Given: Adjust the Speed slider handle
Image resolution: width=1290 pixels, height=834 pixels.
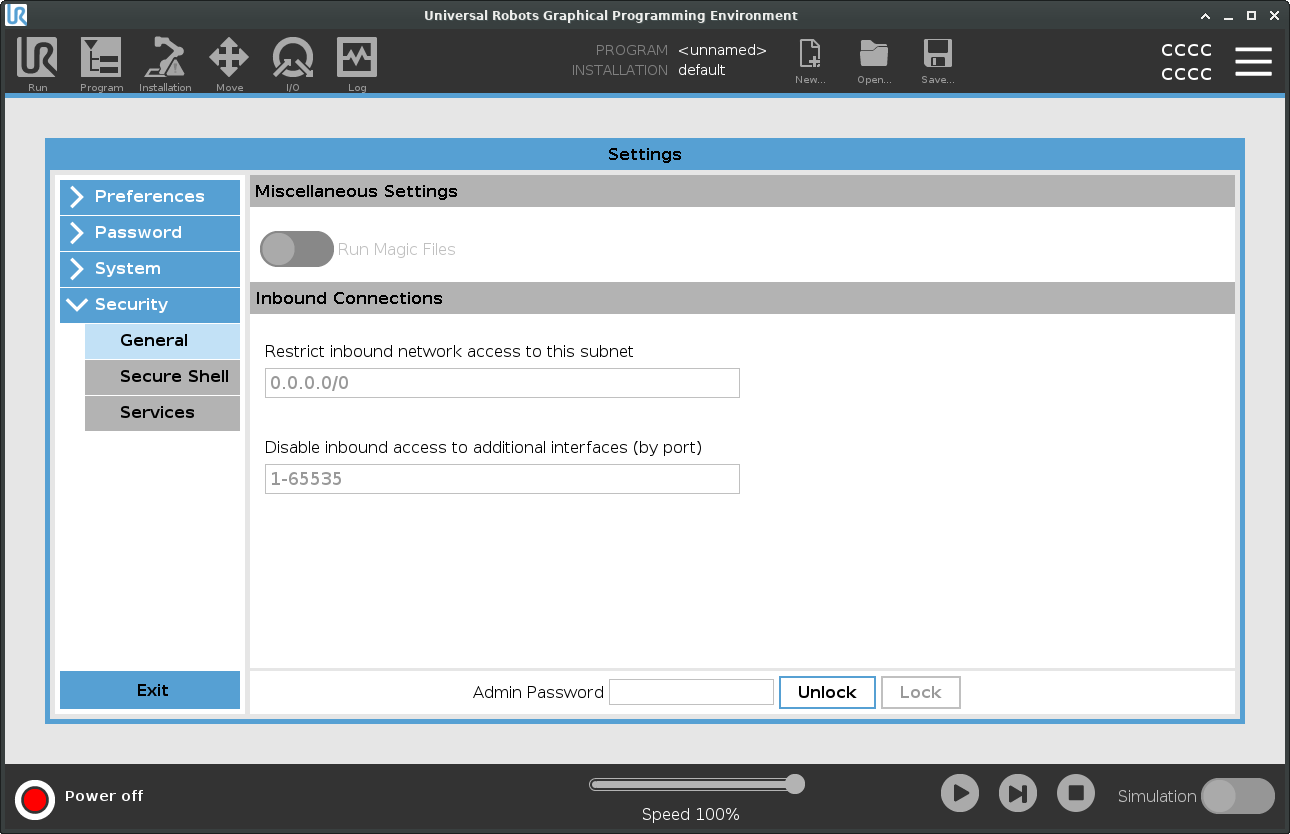Looking at the screenshot, I should [795, 784].
